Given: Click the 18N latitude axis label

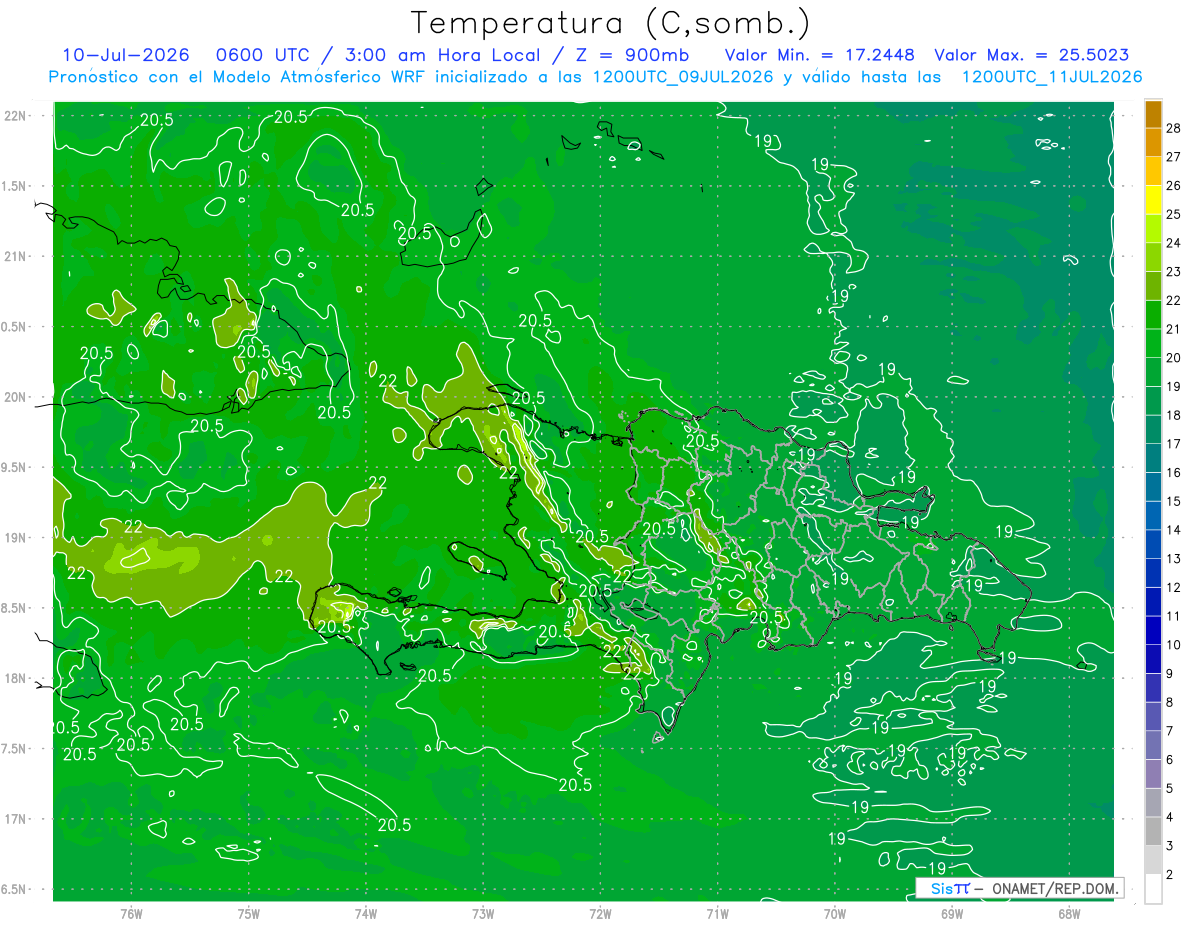Looking at the screenshot, I should 14,679.
